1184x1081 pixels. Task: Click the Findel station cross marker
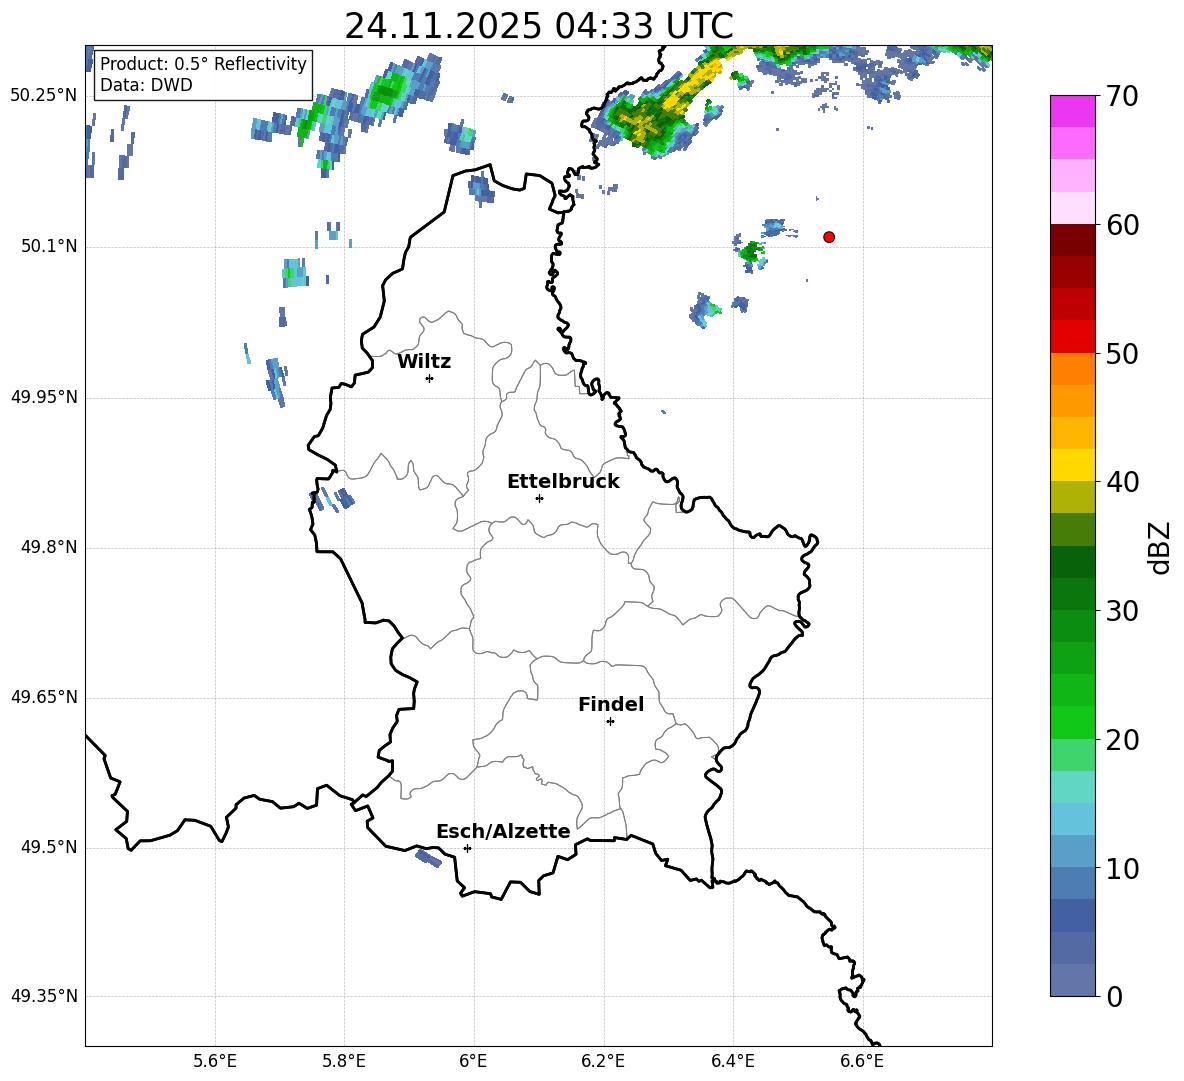click(610, 721)
